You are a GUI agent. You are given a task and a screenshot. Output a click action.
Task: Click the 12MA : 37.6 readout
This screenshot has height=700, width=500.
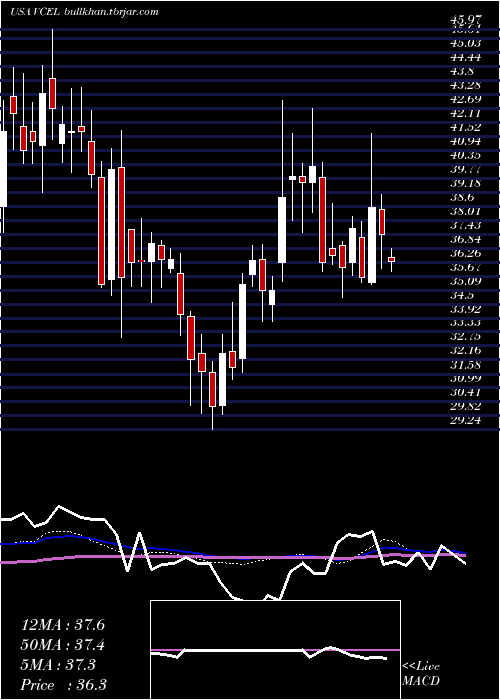tap(63, 625)
